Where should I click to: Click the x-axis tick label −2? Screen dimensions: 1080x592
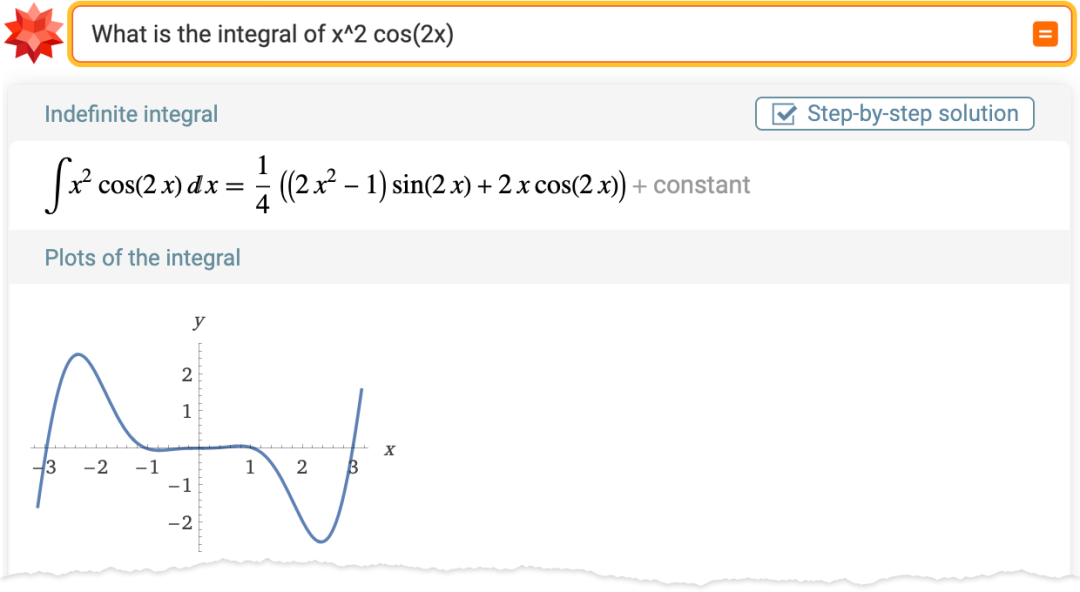[x=95, y=467]
